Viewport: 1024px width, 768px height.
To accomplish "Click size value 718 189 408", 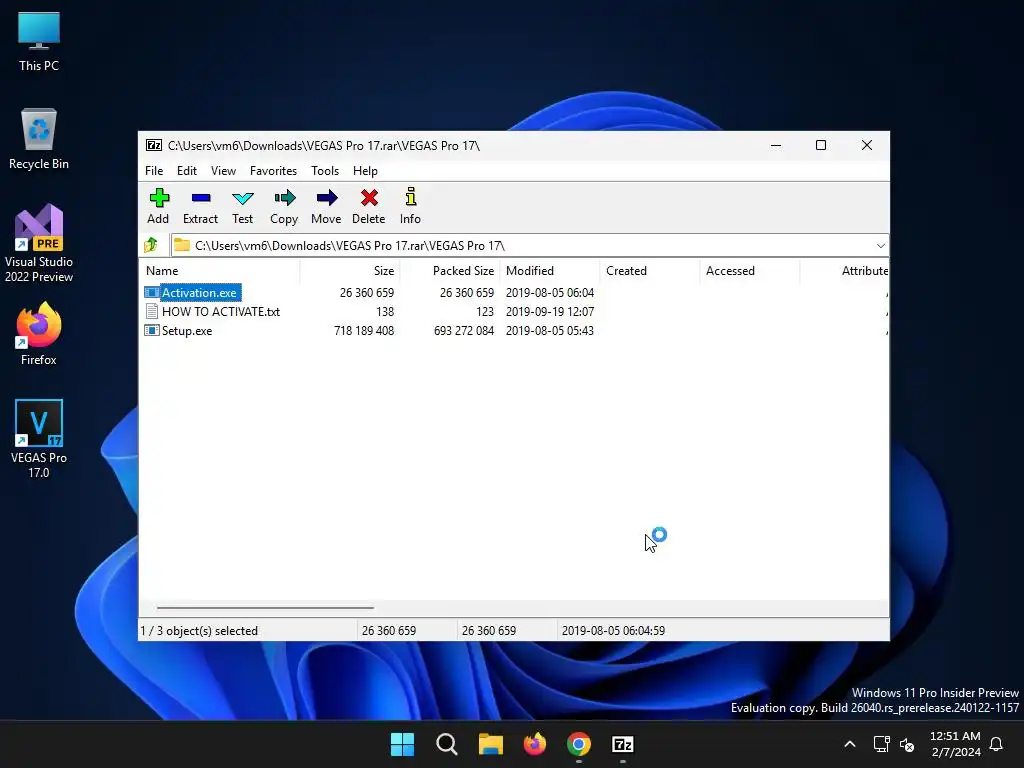I will point(364,330).
